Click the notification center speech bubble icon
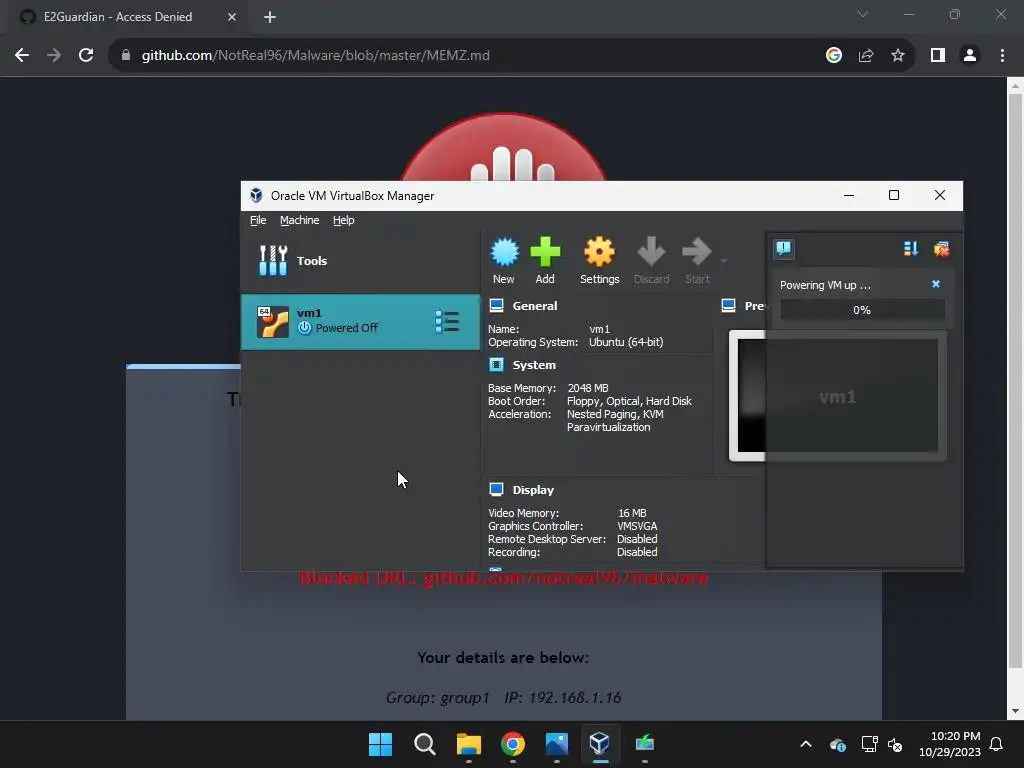Screen dimensions: 1024x768 click(784, 248)
